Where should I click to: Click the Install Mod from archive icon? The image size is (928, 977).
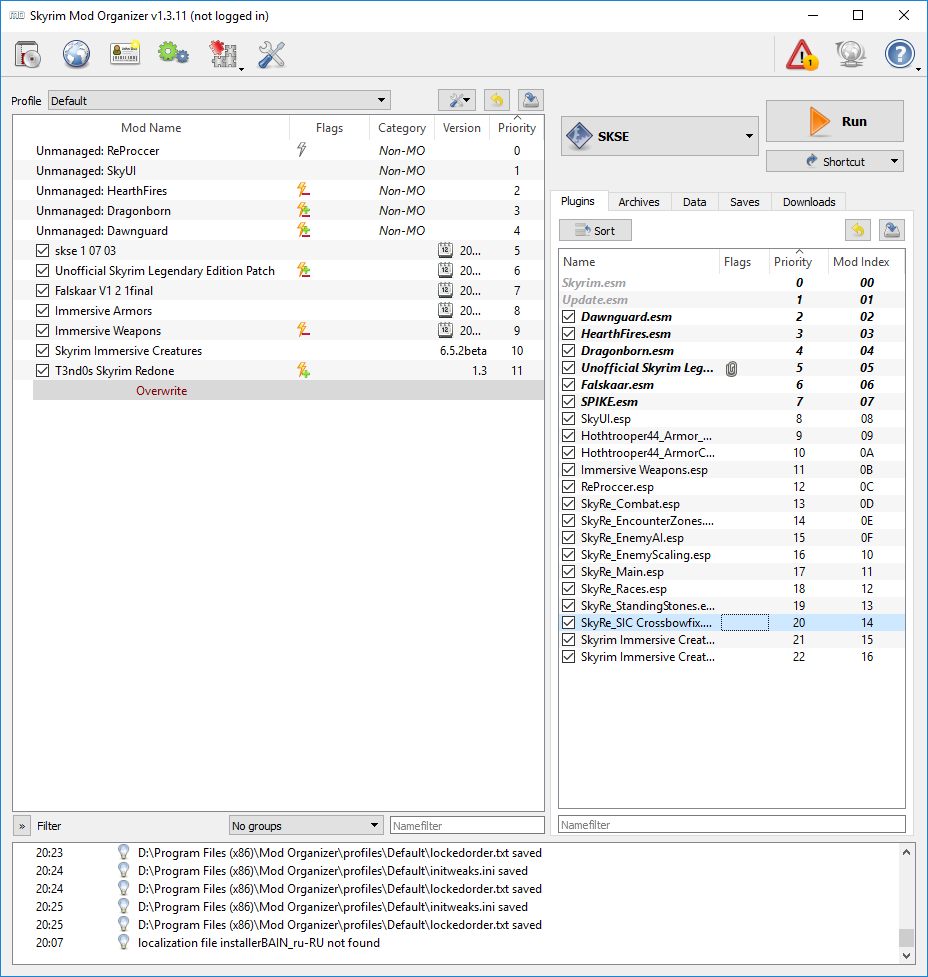pyautogui.click(x=28, y=54)
